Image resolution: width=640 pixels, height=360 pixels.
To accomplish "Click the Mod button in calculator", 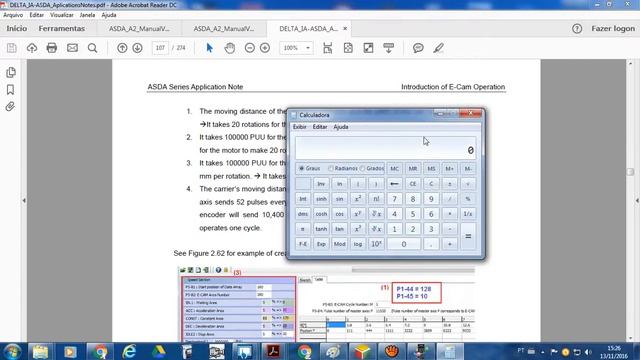I will pyautogui.click(x=340, y=244).
